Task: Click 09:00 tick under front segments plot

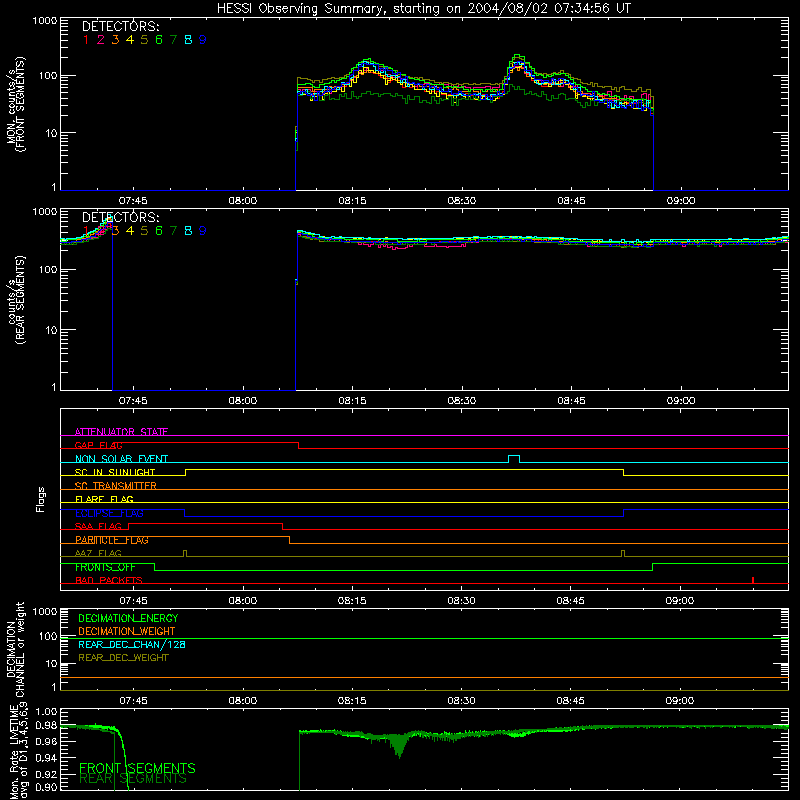Action: click(681, 201)
